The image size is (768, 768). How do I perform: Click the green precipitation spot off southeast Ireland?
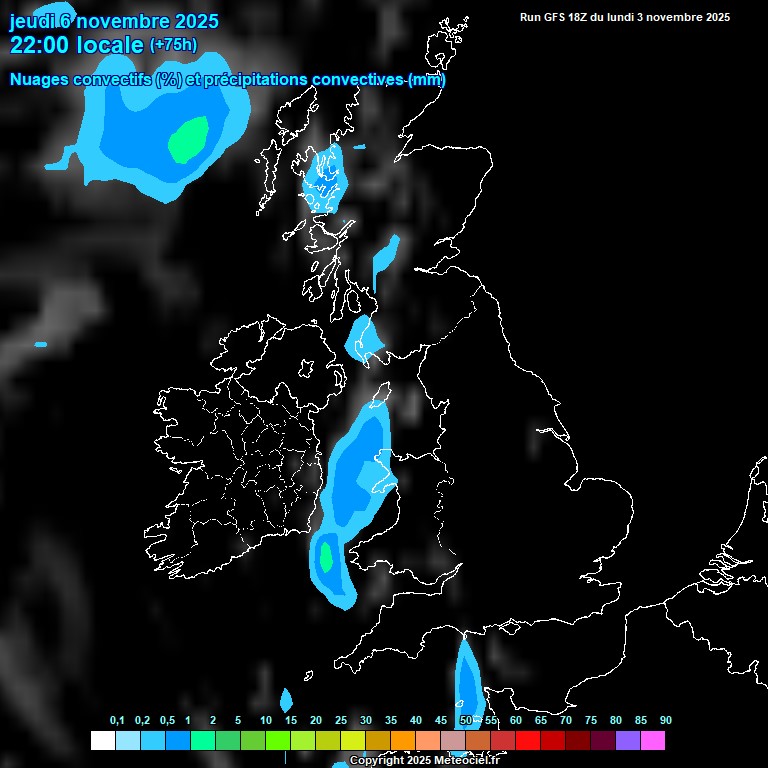click(325, 555)
